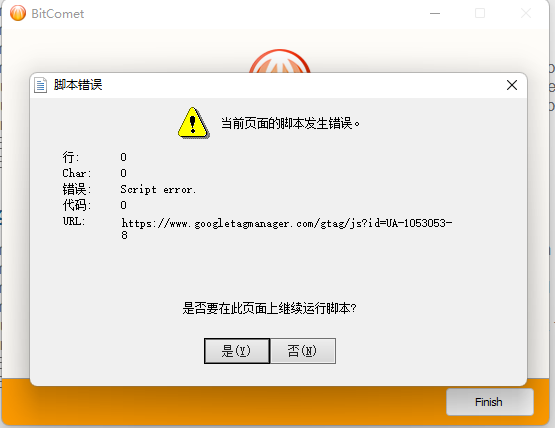
Task: Maximize the BitComet installer window
Action: pos(480,13)
